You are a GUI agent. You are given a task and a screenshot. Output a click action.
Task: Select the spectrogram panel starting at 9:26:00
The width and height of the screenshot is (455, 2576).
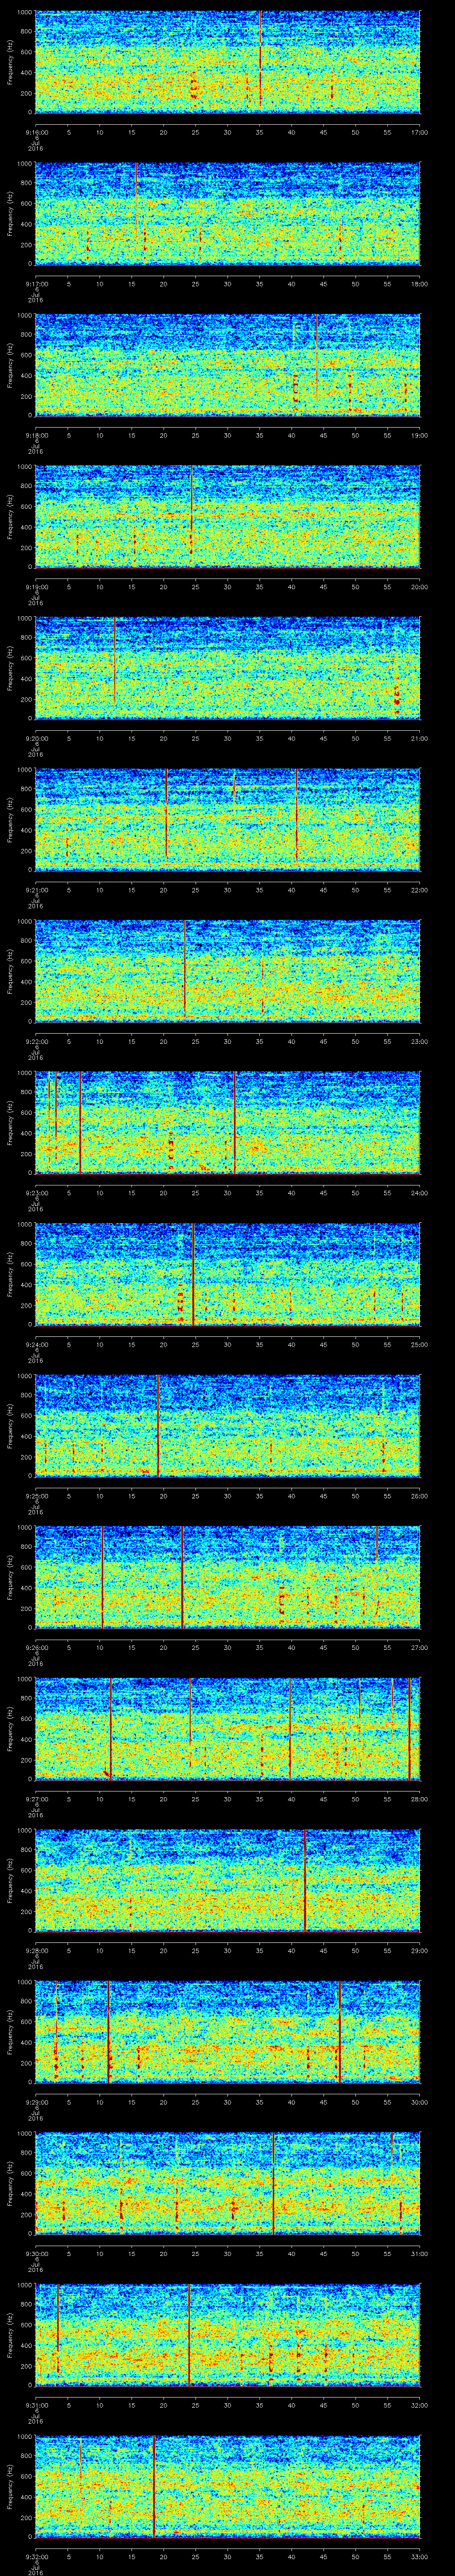(x=228, y=1577)
